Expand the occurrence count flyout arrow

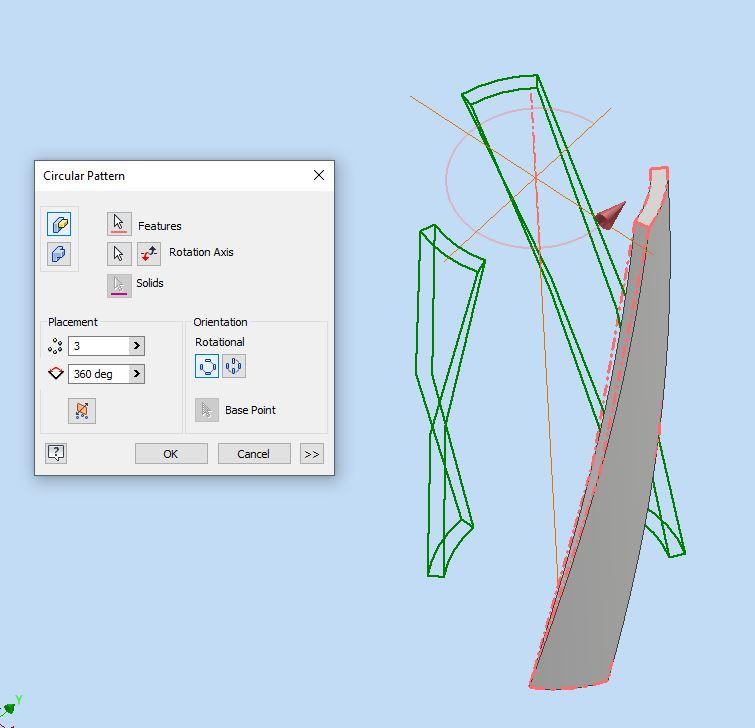(x=137, y=346)
